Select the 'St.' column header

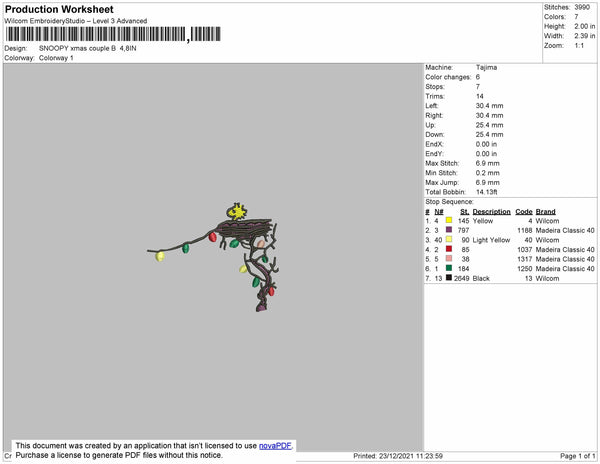coord(465,212)
